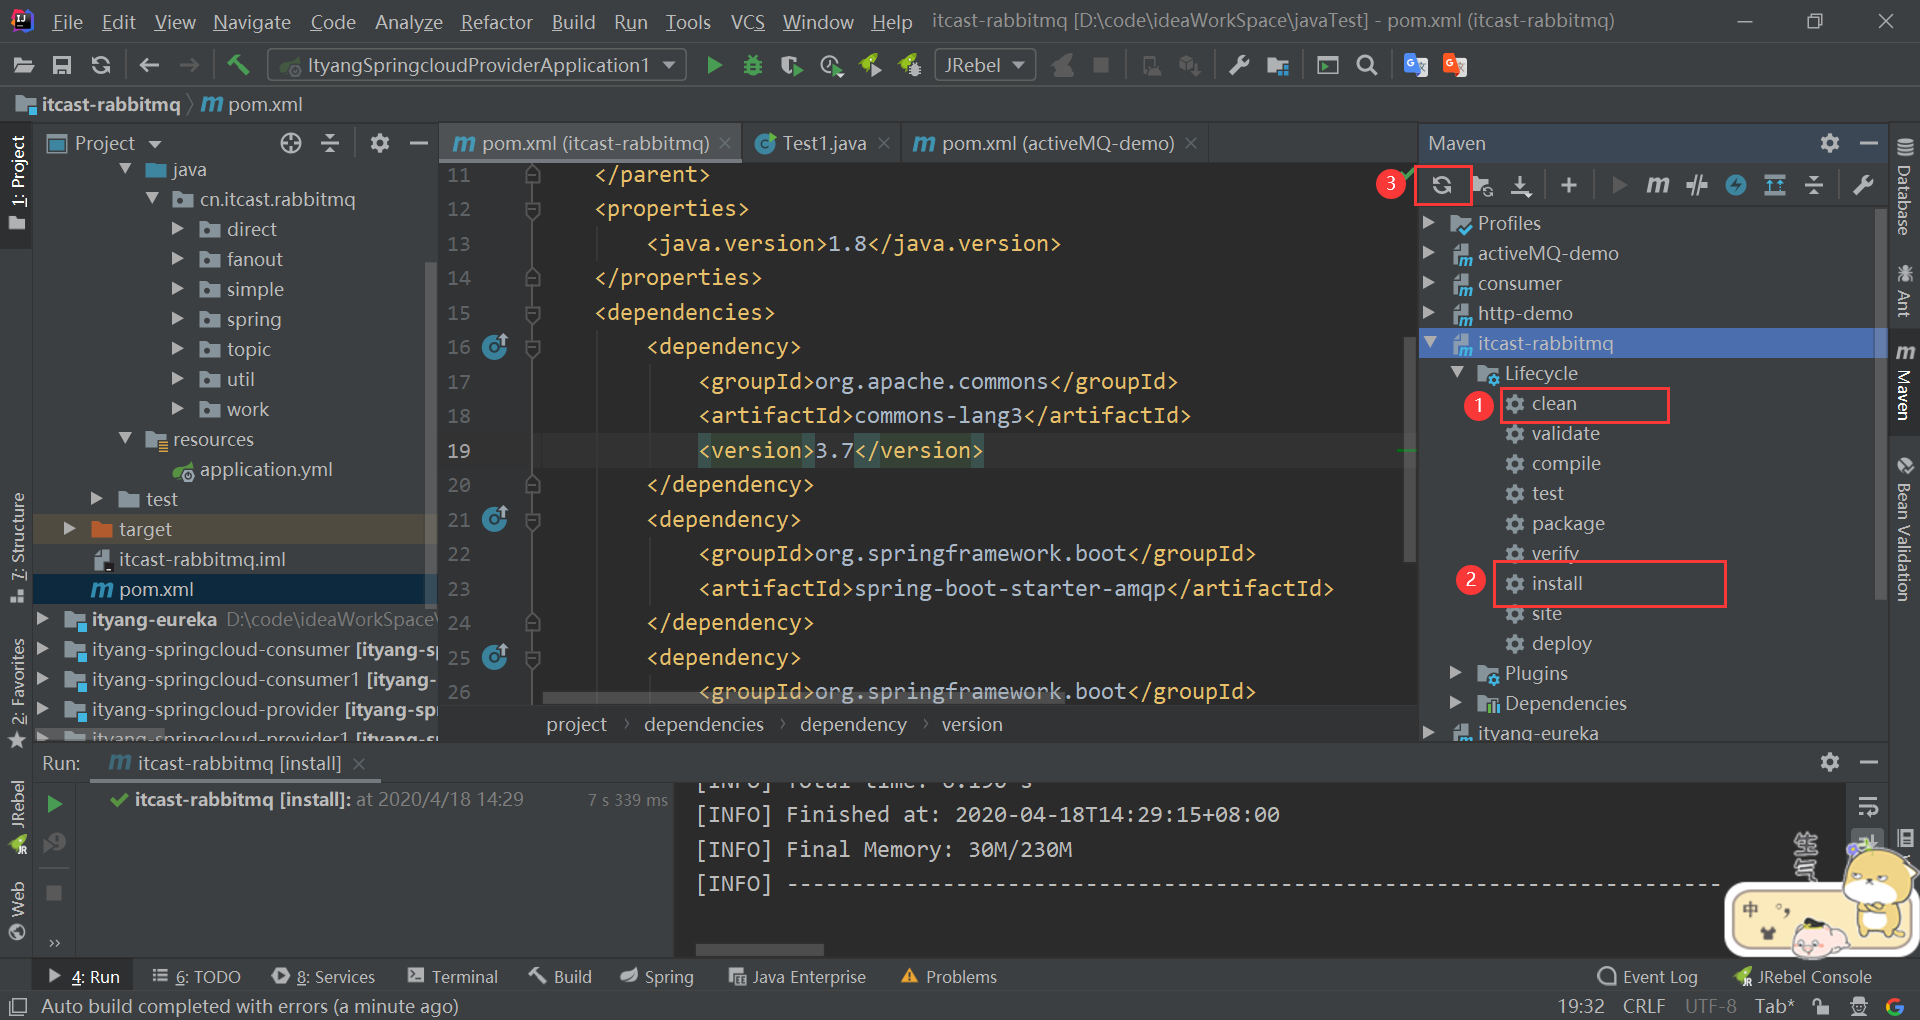Click the Run console horizontal scrollbar

760,949
